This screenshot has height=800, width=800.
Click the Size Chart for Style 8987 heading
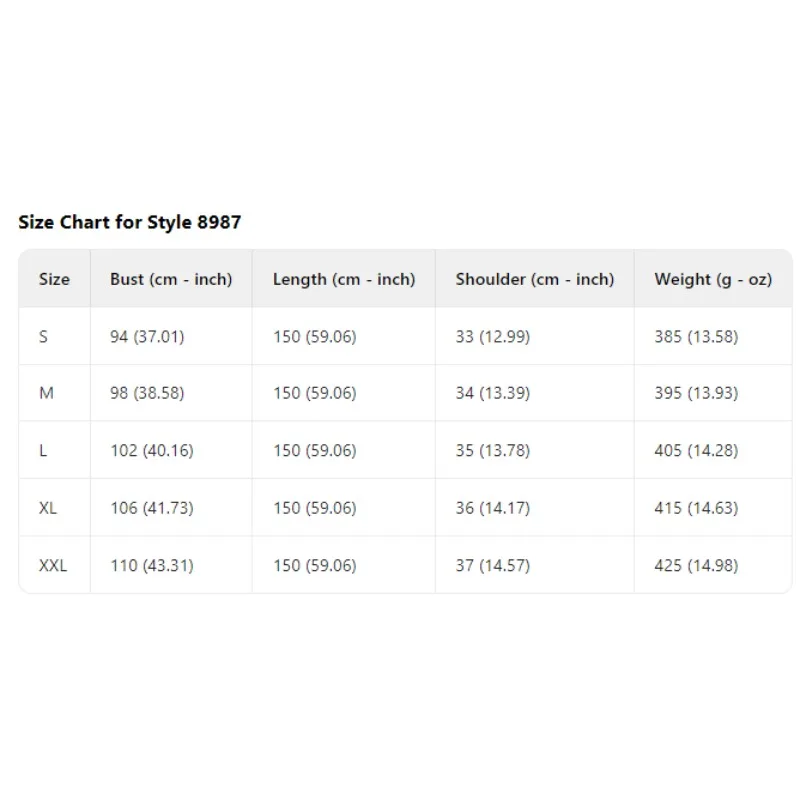pos(130,222)
